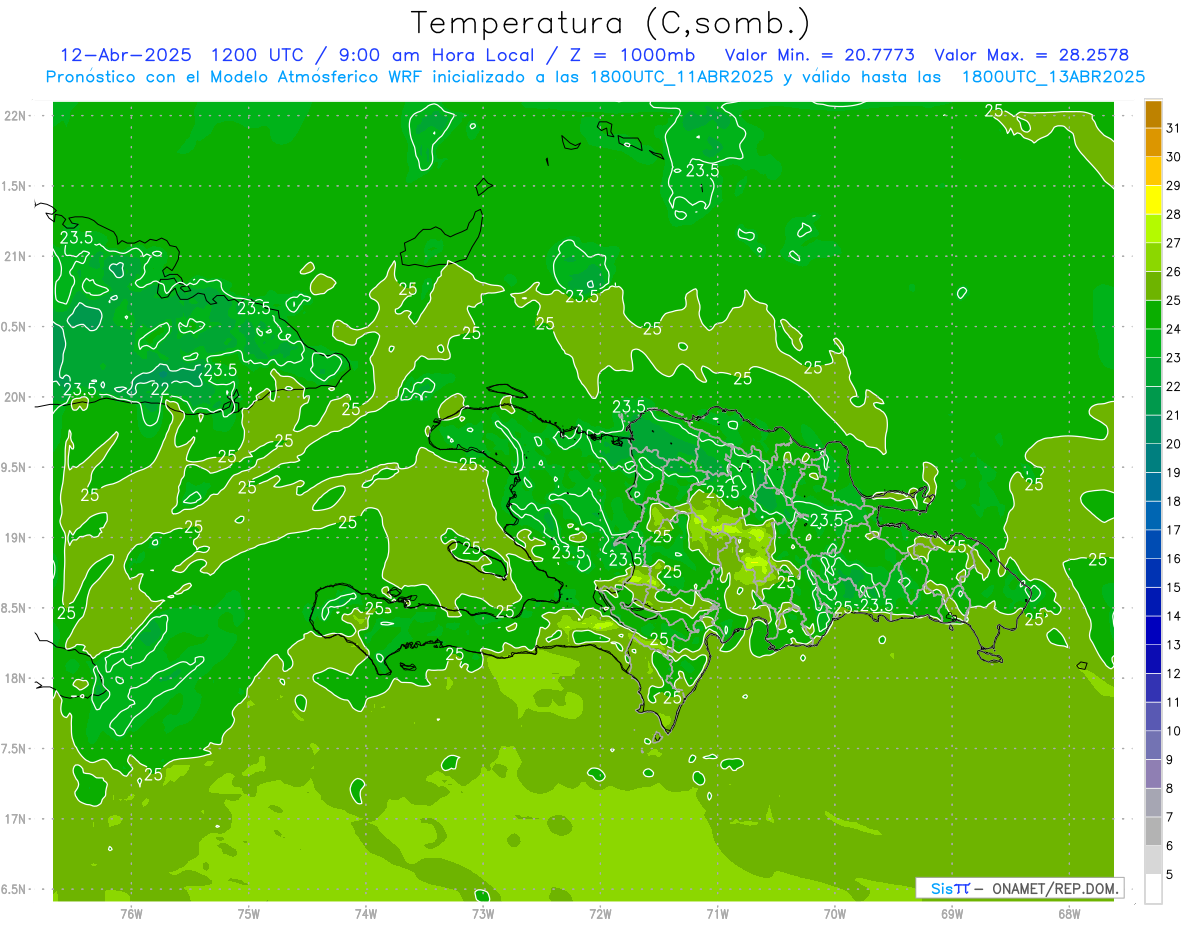The image size is (1200, 927).
Task: Select the date text "12-Abr-2025"
Action: [x=127, y=55]
